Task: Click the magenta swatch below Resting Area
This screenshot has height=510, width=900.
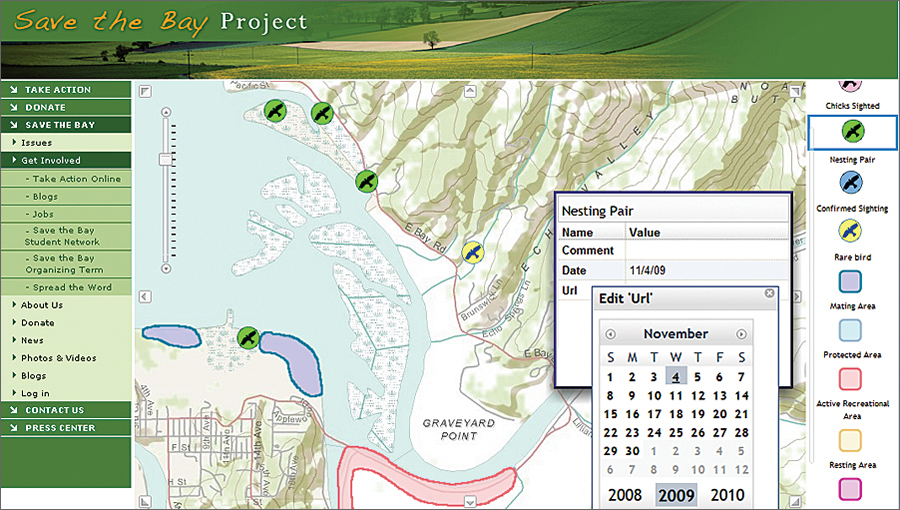Action: click(850, 489)
